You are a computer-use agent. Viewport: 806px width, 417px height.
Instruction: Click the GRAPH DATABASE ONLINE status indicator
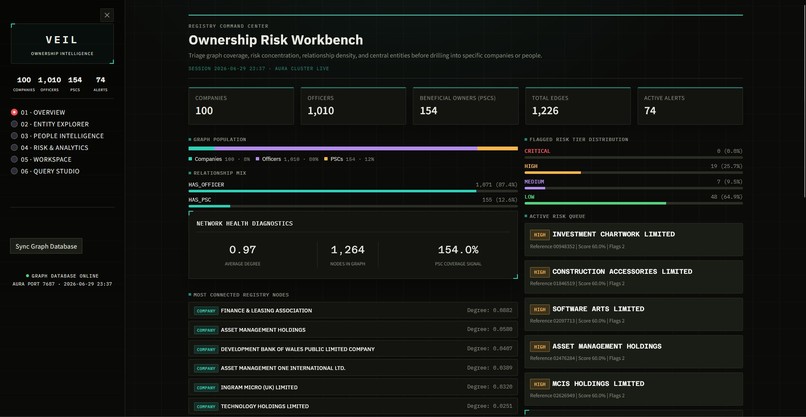tap(62, 276)
